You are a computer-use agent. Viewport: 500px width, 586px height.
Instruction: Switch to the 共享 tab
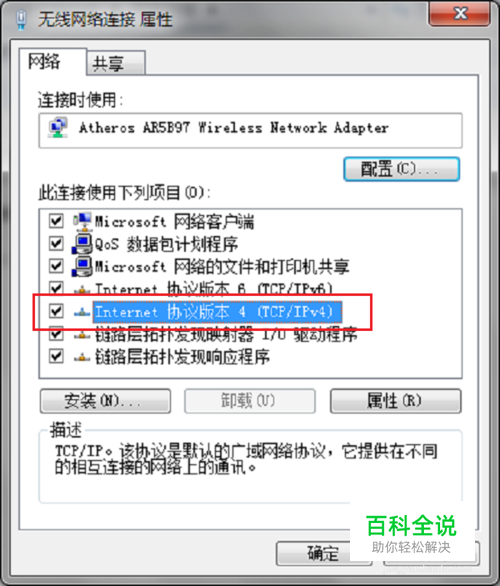pyautogui.click(x=116, y=63)
